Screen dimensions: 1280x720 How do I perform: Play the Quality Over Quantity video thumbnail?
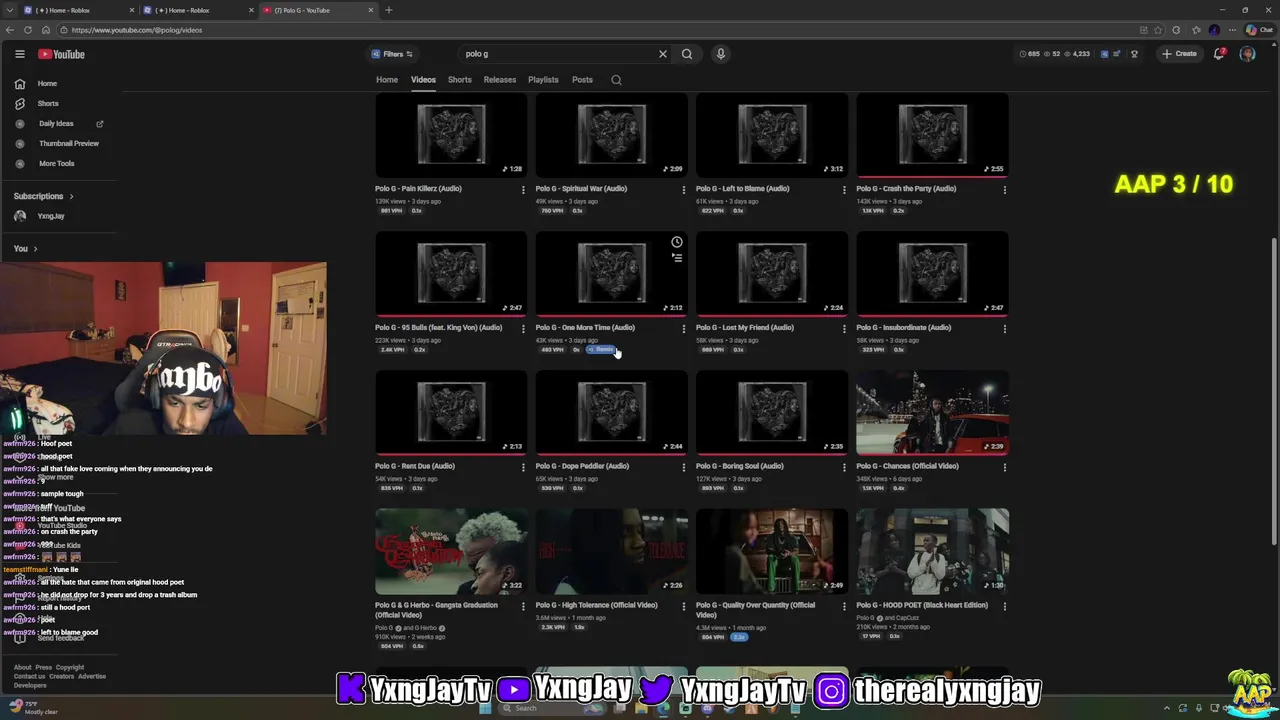772,551
